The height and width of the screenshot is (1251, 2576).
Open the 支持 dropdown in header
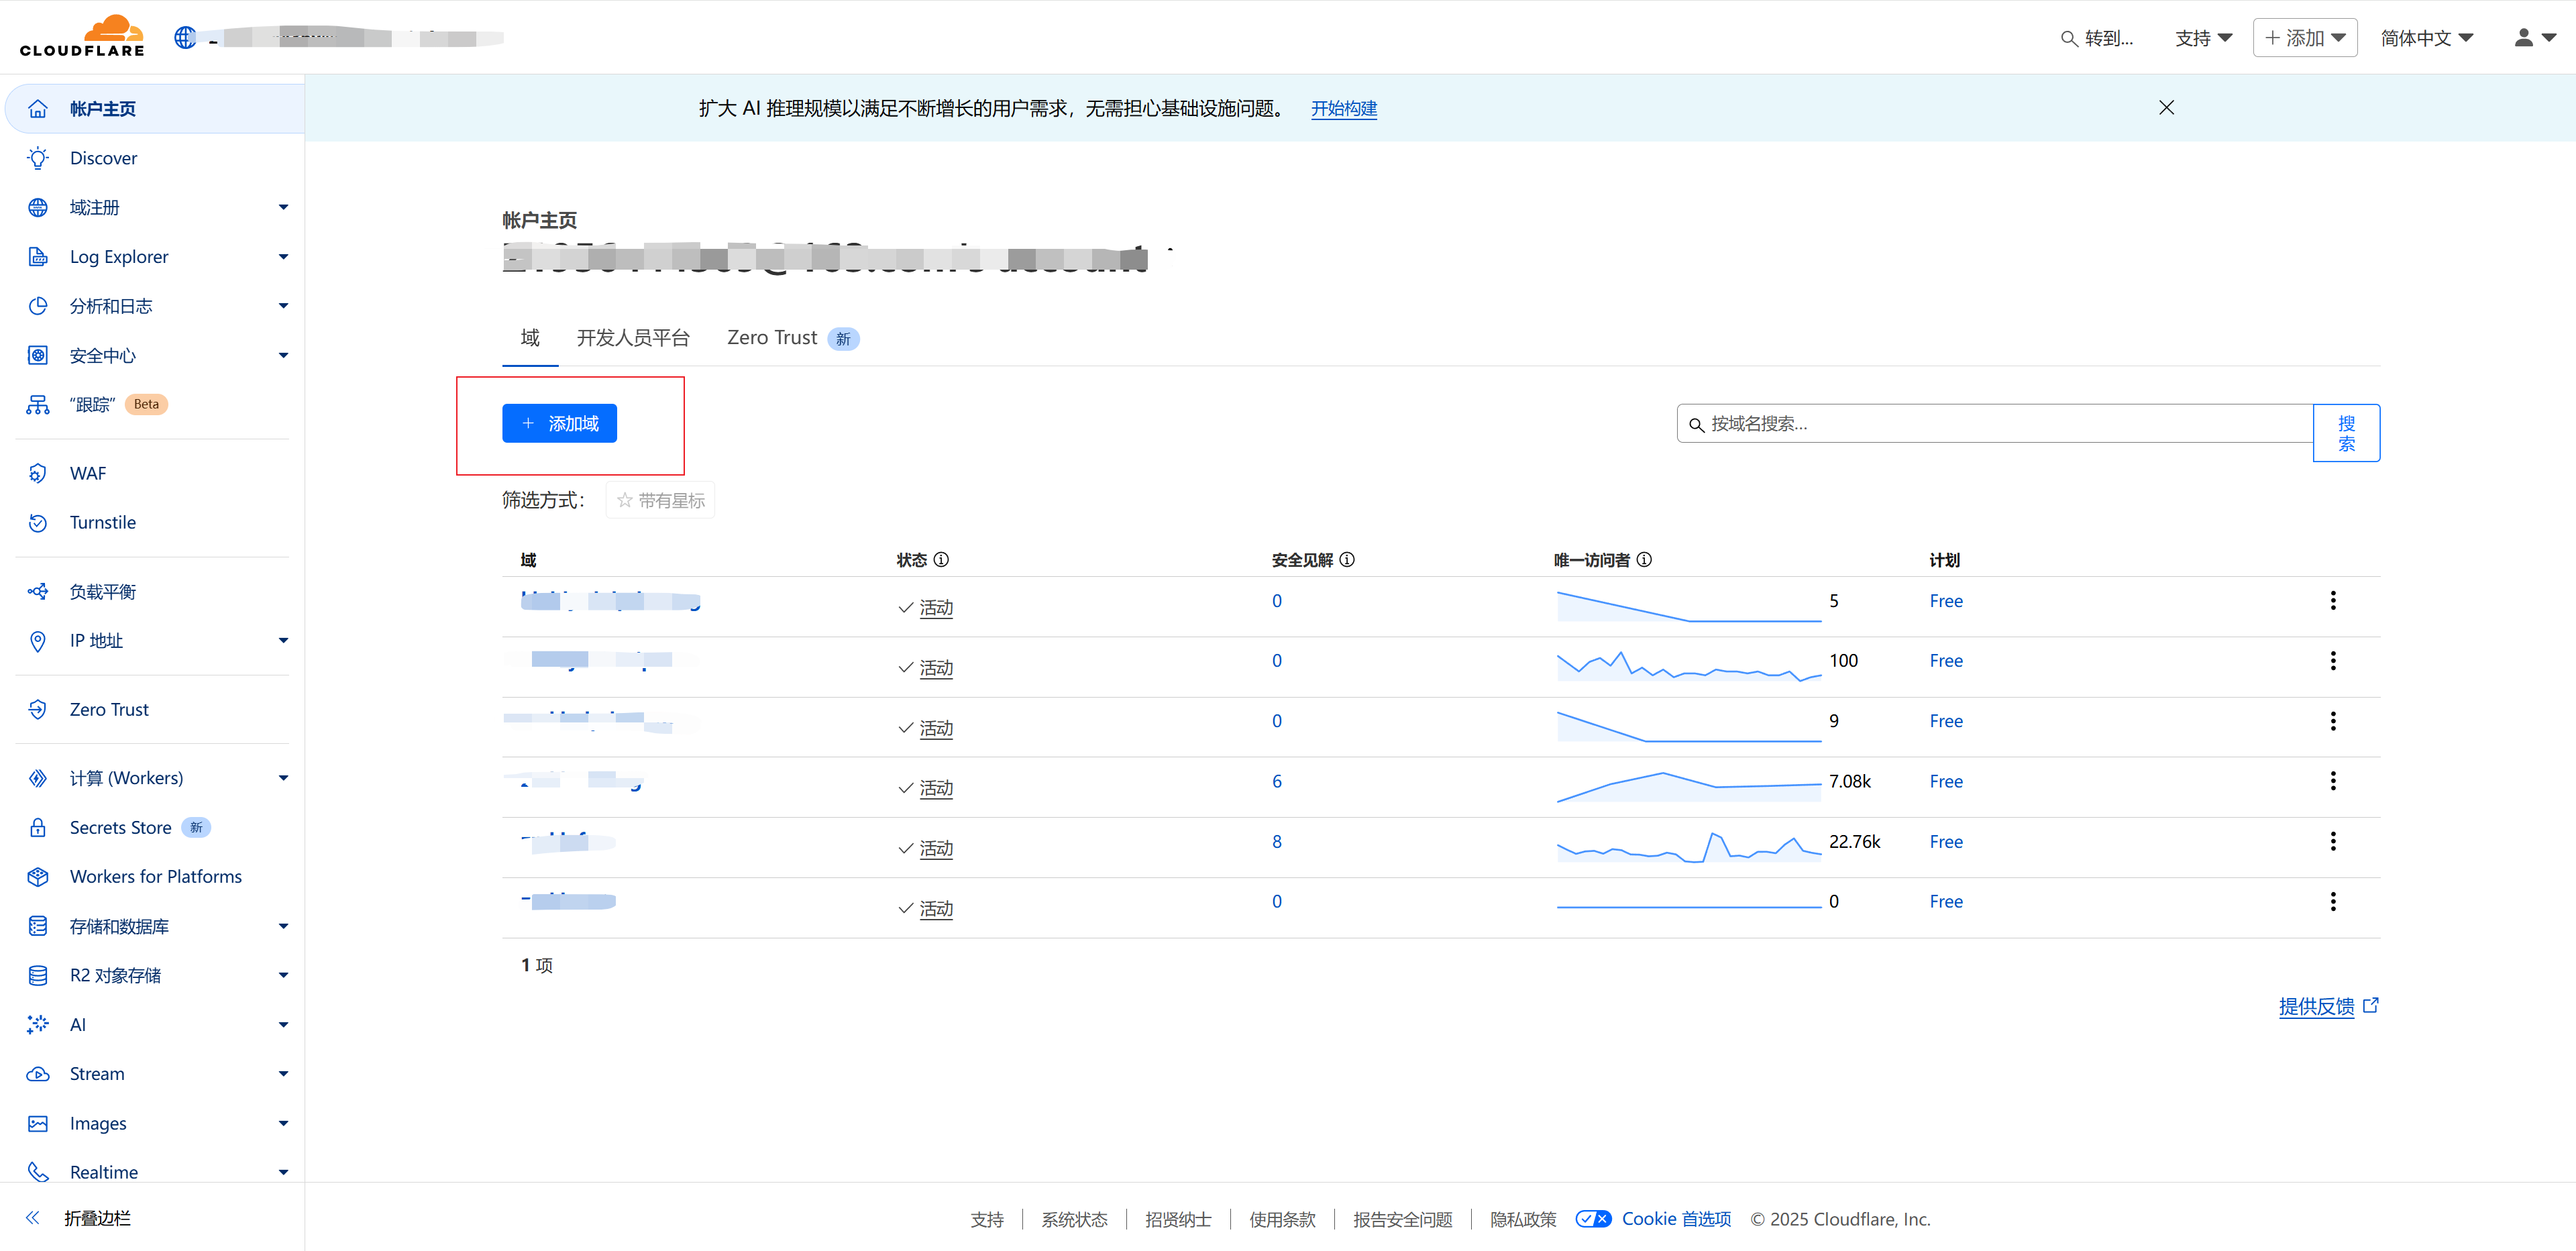(2203, 38)
